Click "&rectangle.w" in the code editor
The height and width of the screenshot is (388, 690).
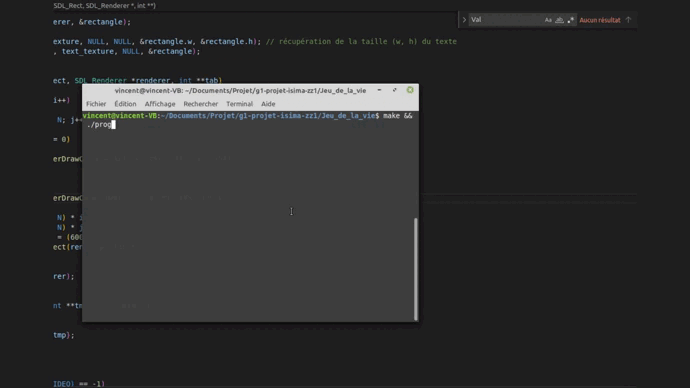[x=166, y=41]
